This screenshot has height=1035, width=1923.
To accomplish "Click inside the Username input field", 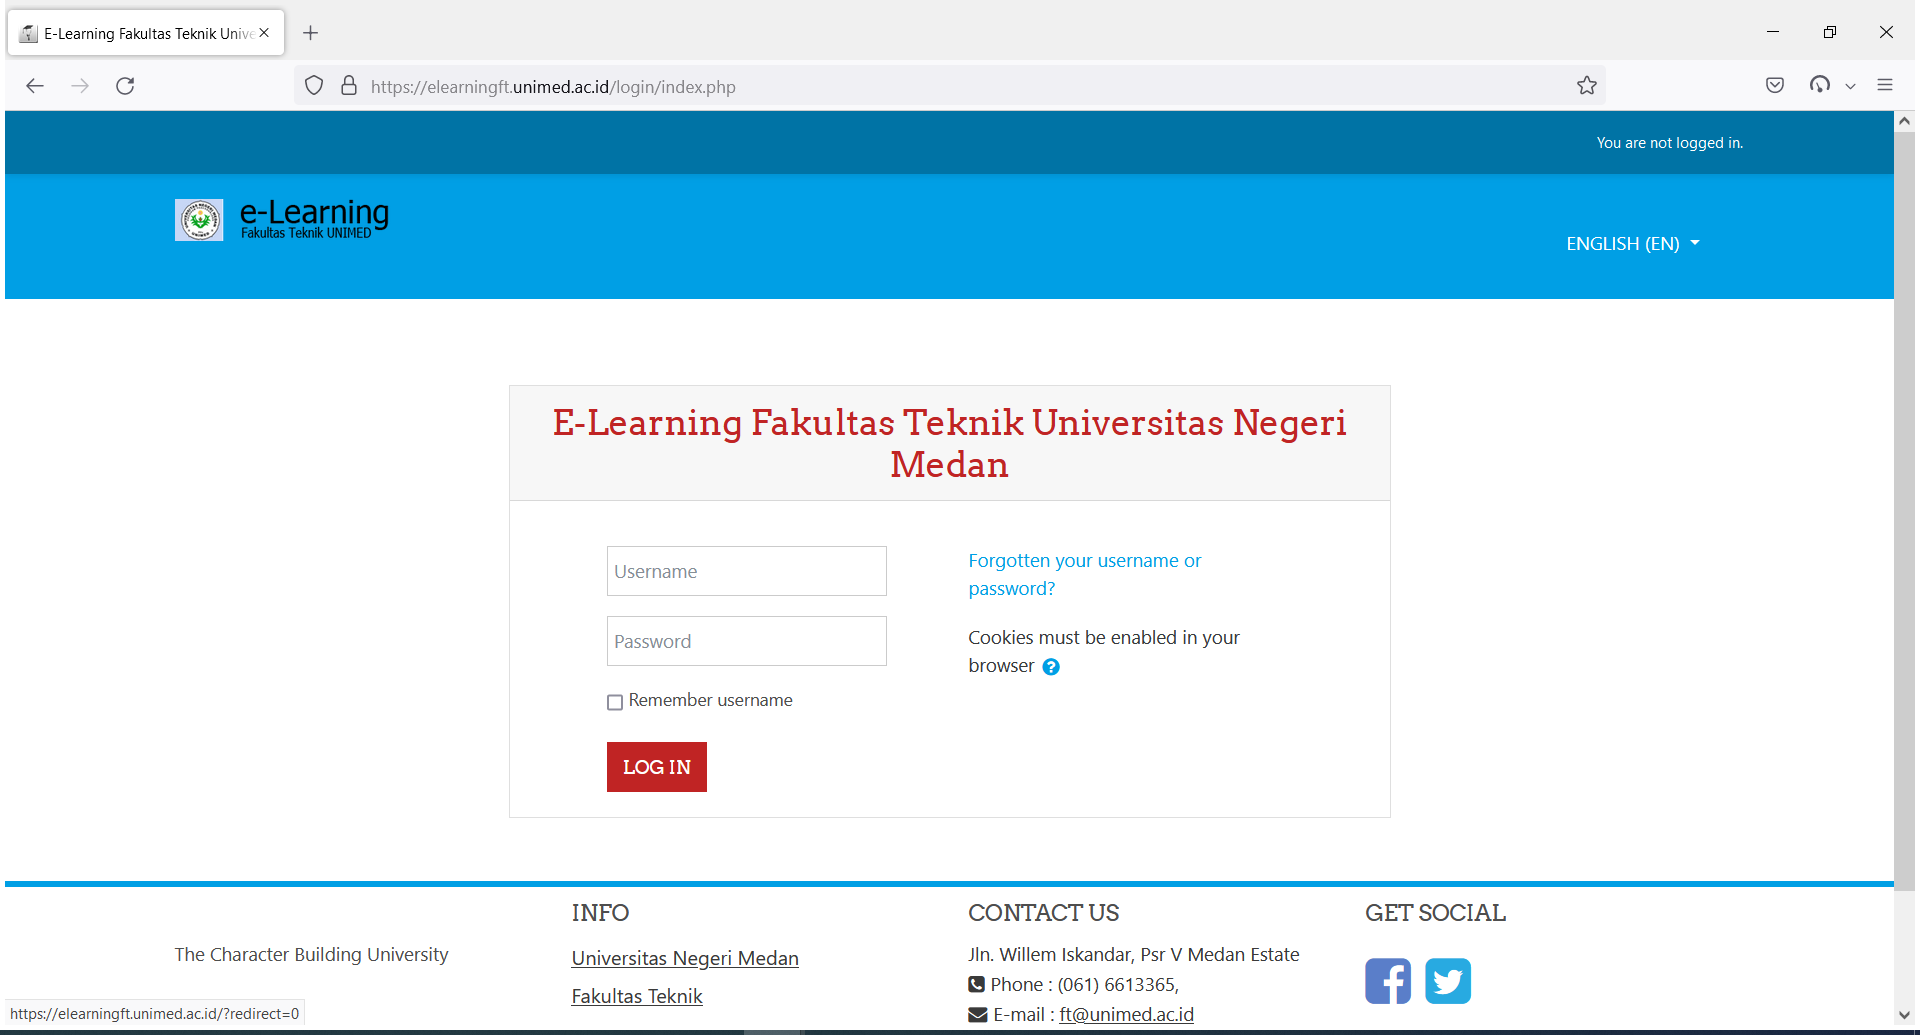I will (x=746, y=571).
